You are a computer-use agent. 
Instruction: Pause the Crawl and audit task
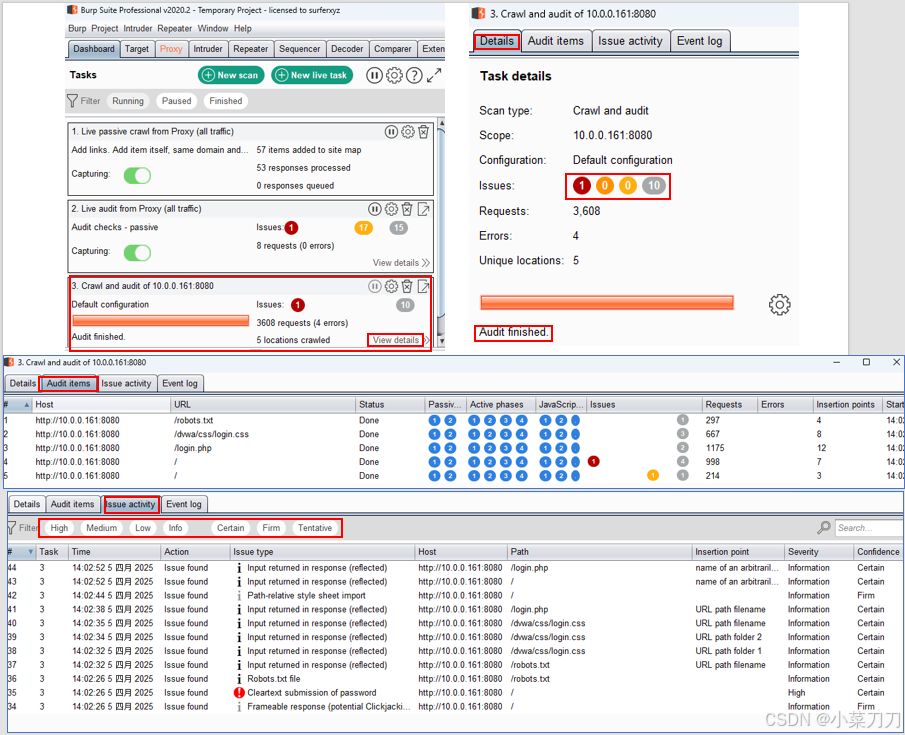375,286
